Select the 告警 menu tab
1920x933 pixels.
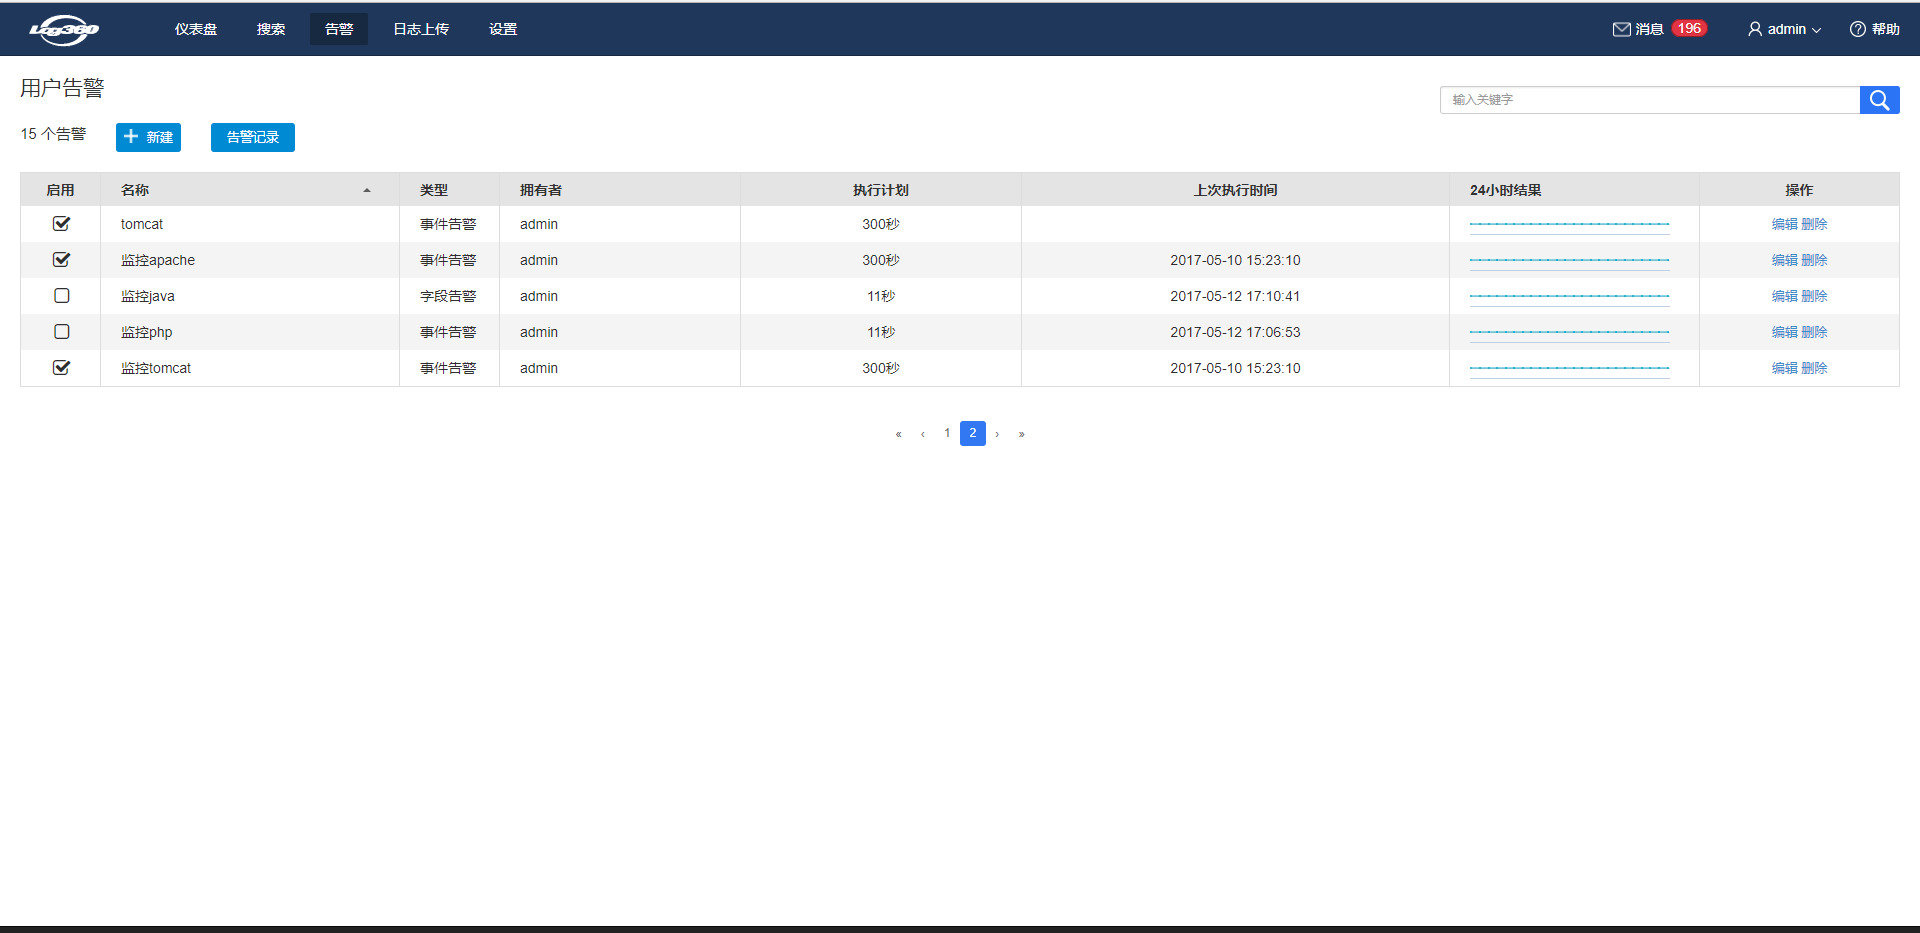(x=339, y=29)
